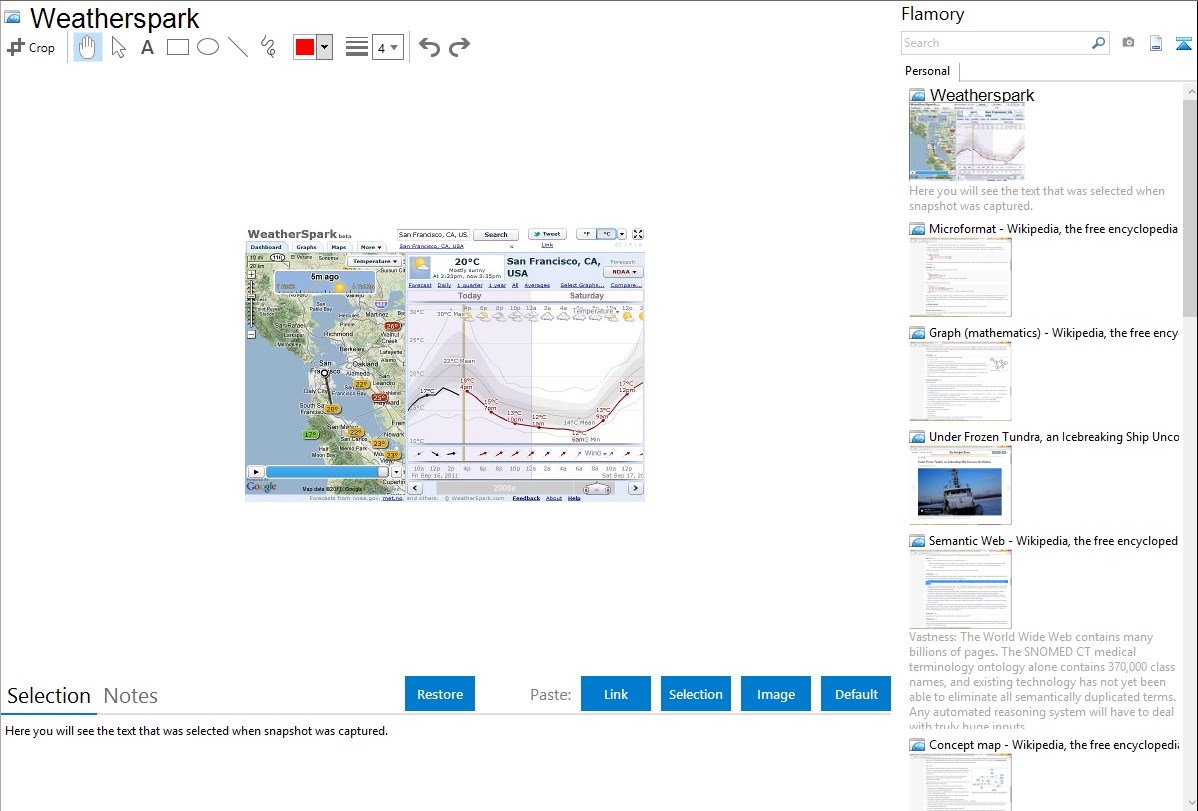Click the Under Frozen Tundra entry browser icon
1198x811 pixels.
(917, 437)
